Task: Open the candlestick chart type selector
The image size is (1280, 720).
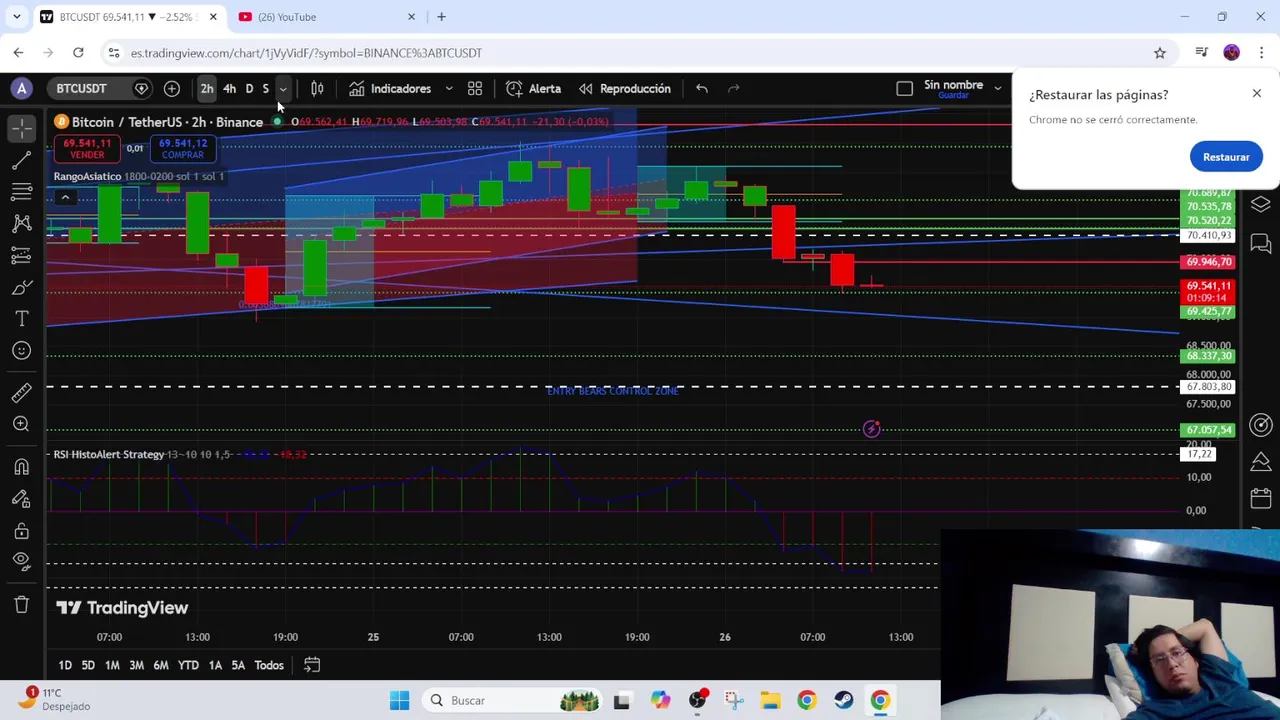Action: click(317, 88)
